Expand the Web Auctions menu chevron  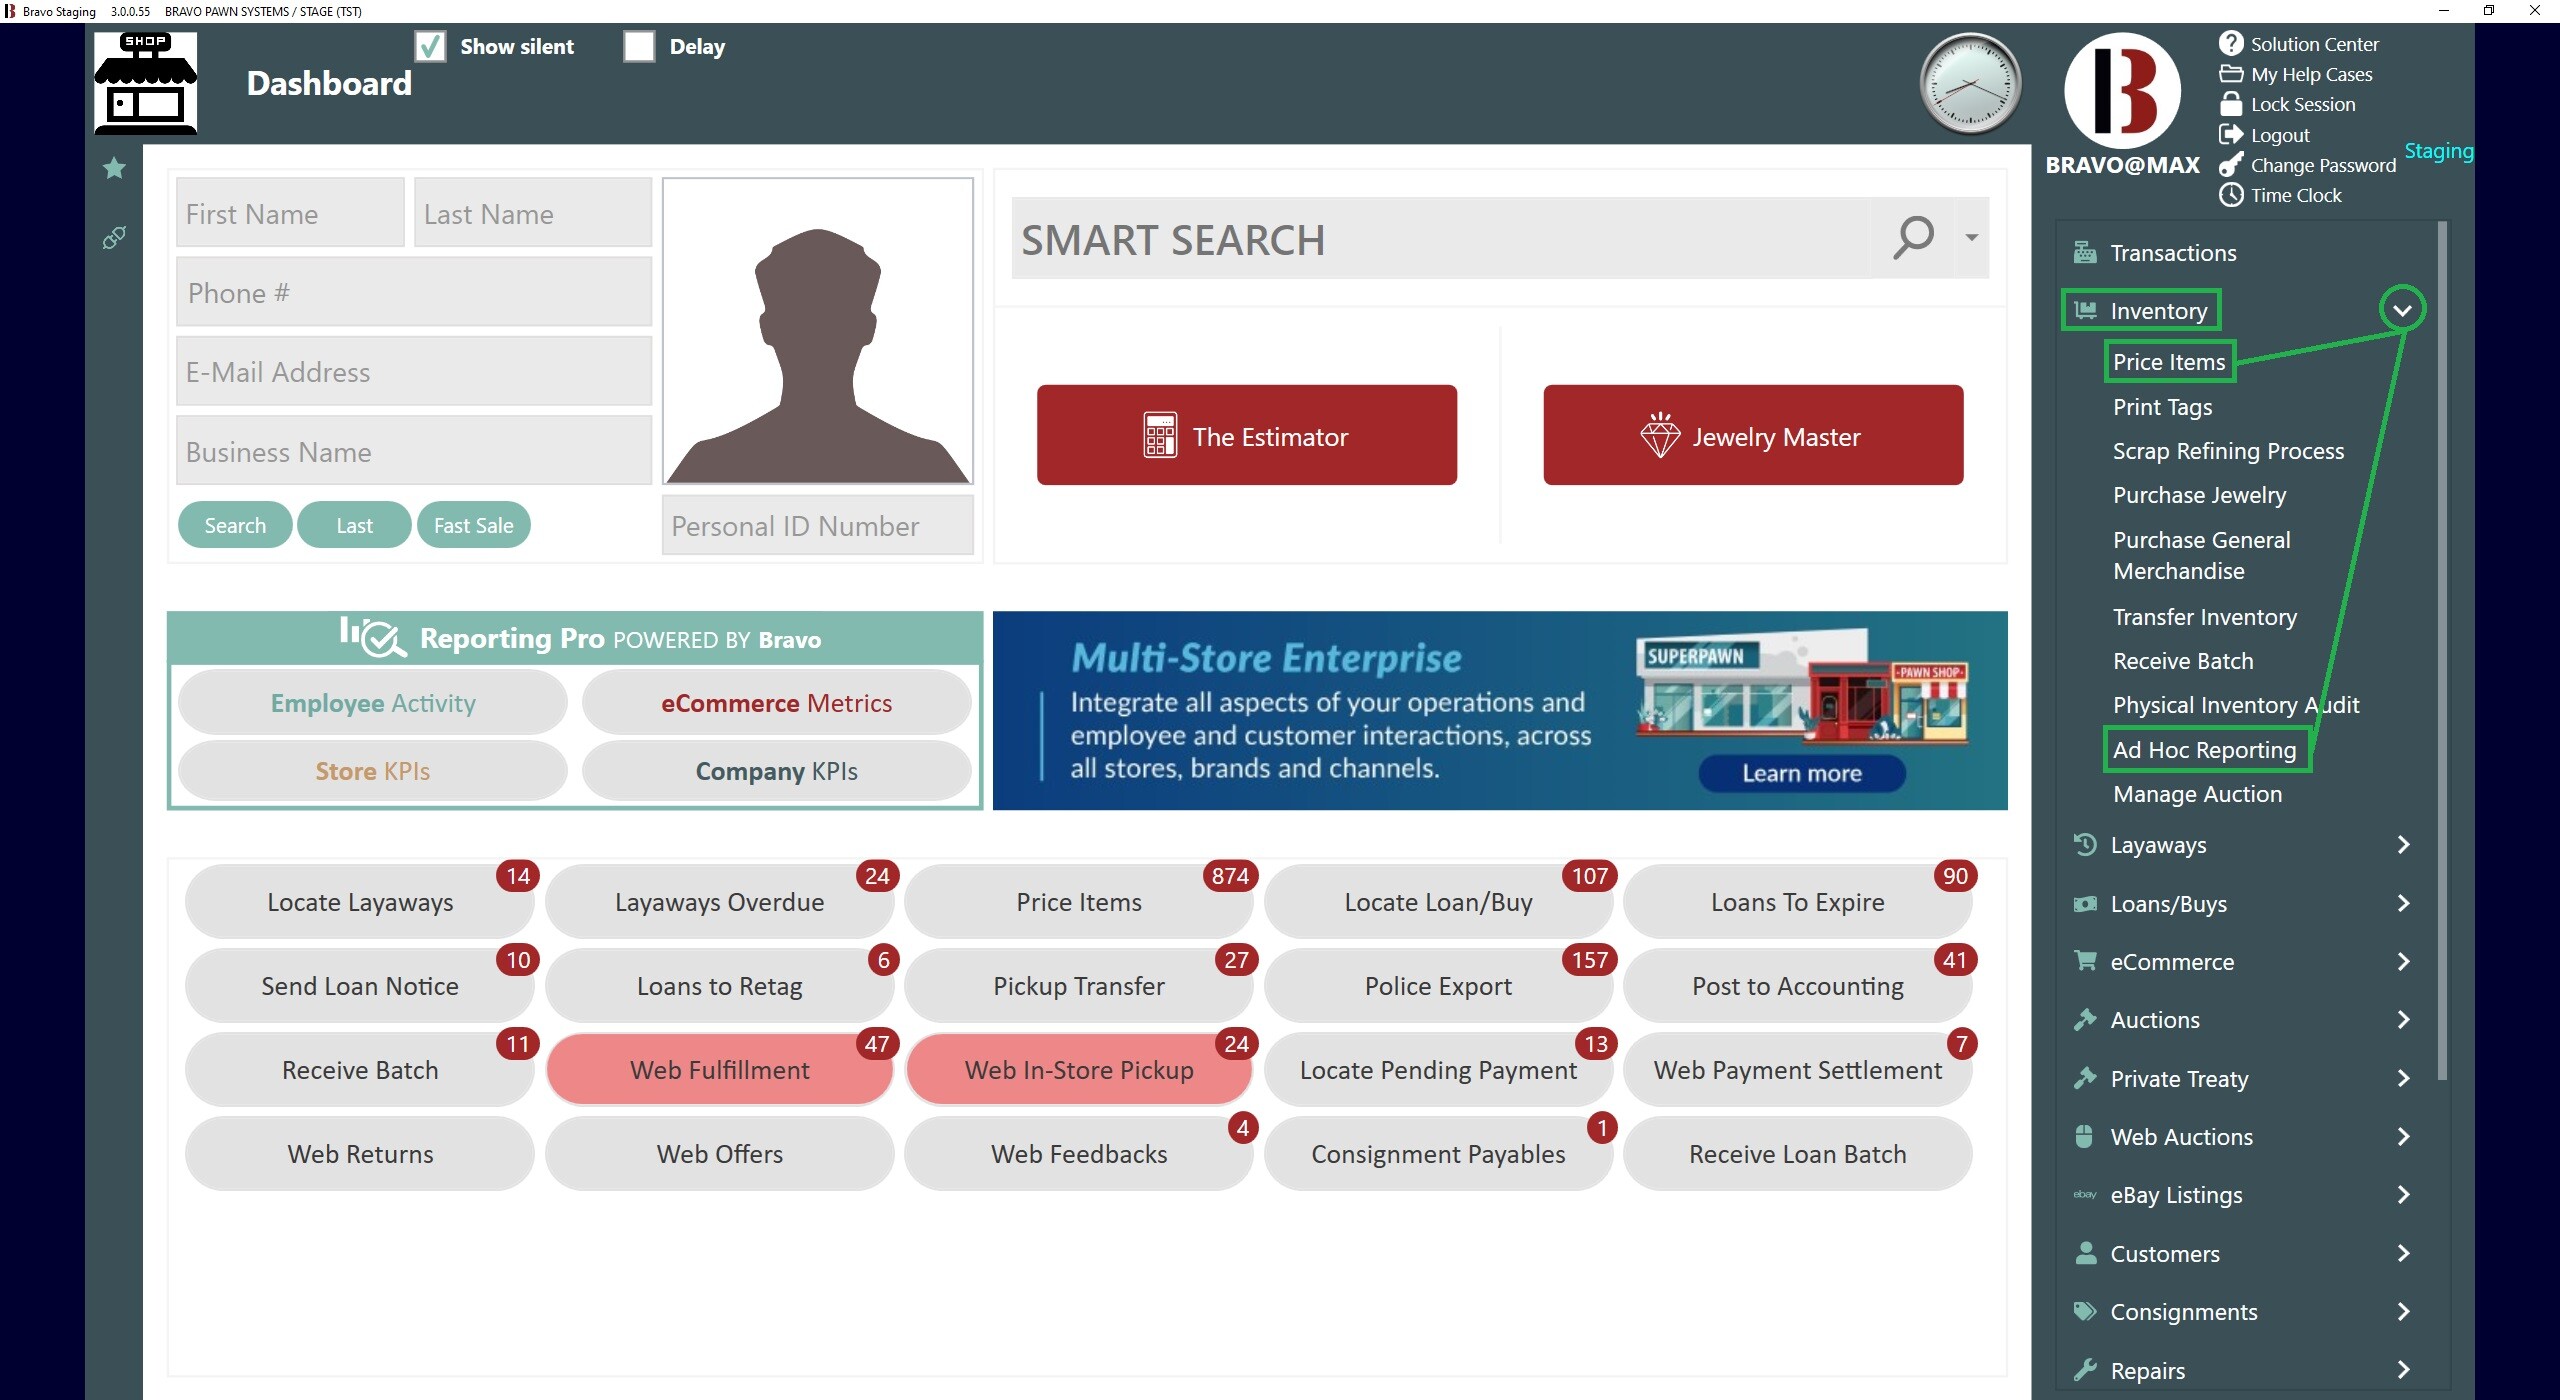coord(2403,1136)
